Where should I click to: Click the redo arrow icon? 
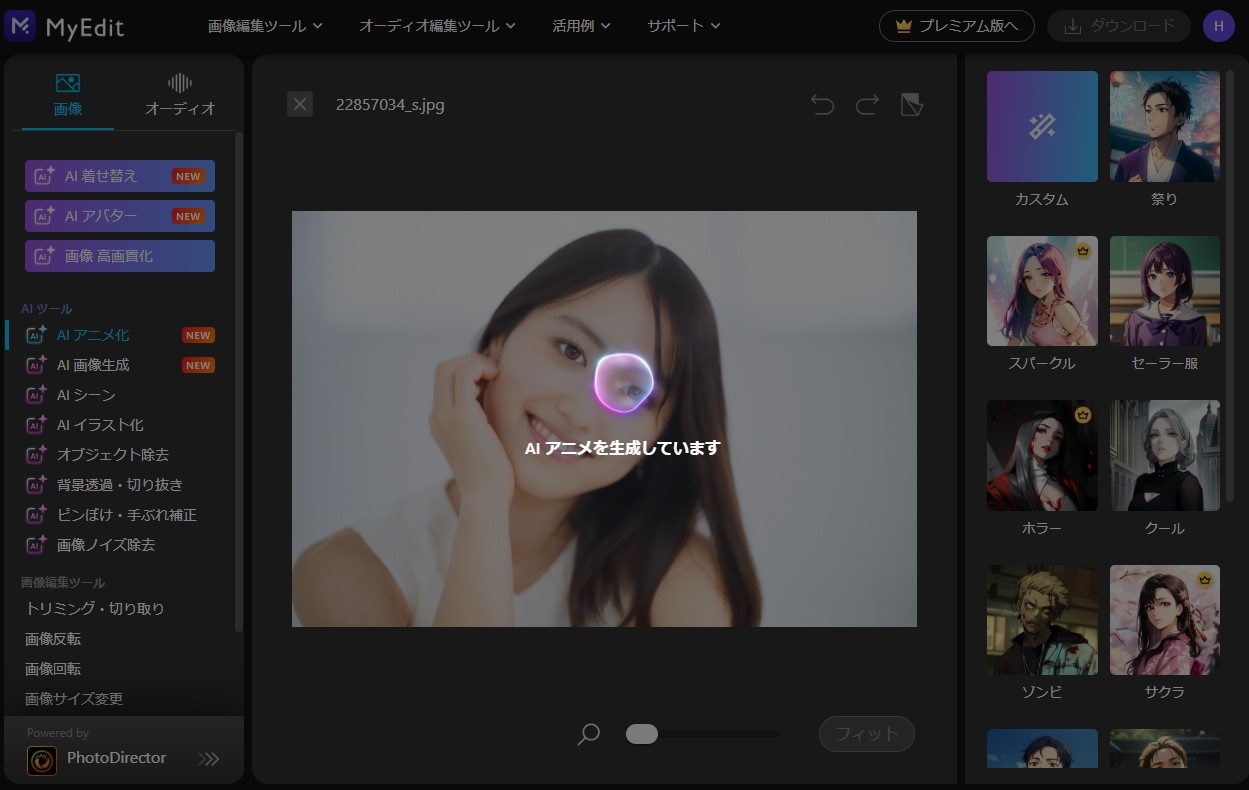[866, 104]
